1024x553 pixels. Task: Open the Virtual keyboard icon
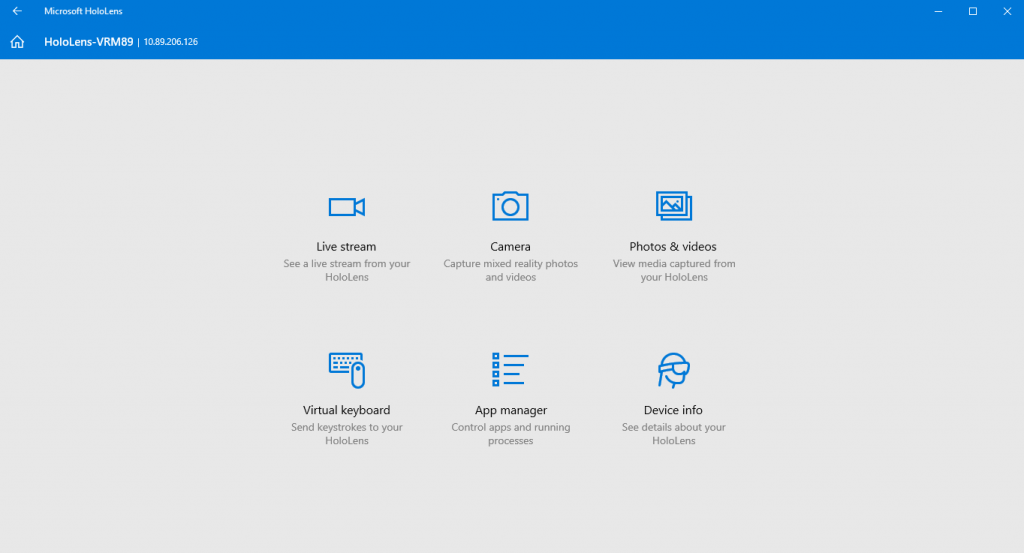347,370
